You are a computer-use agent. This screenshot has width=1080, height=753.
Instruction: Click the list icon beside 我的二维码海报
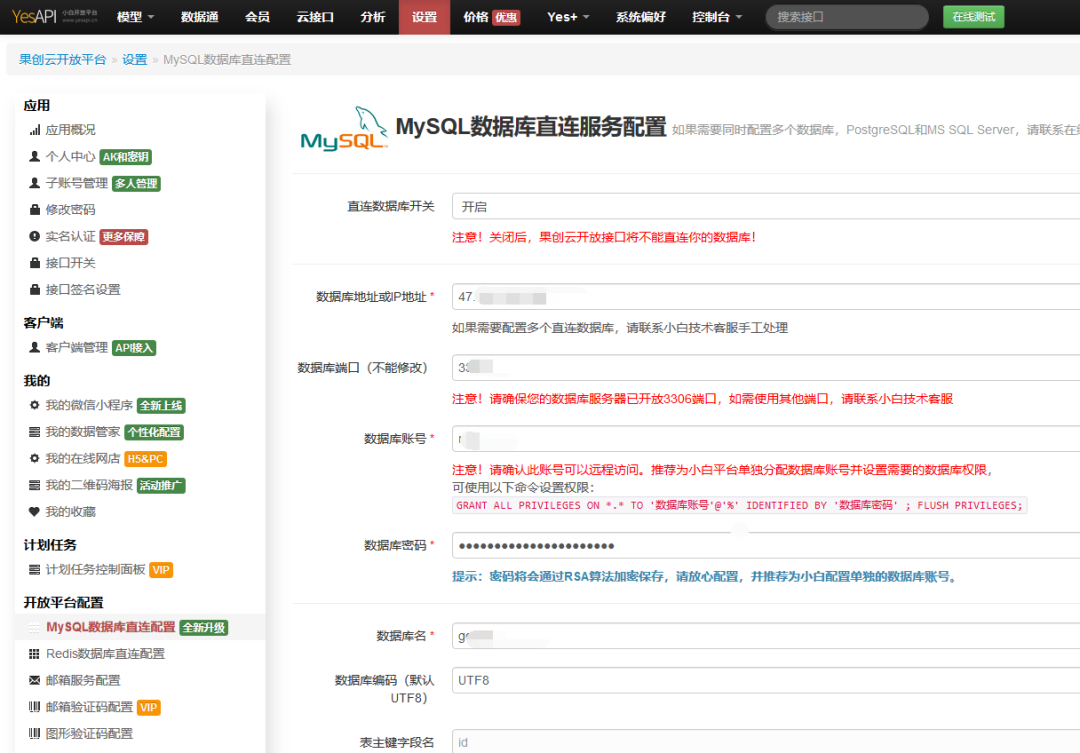point(34,485)
